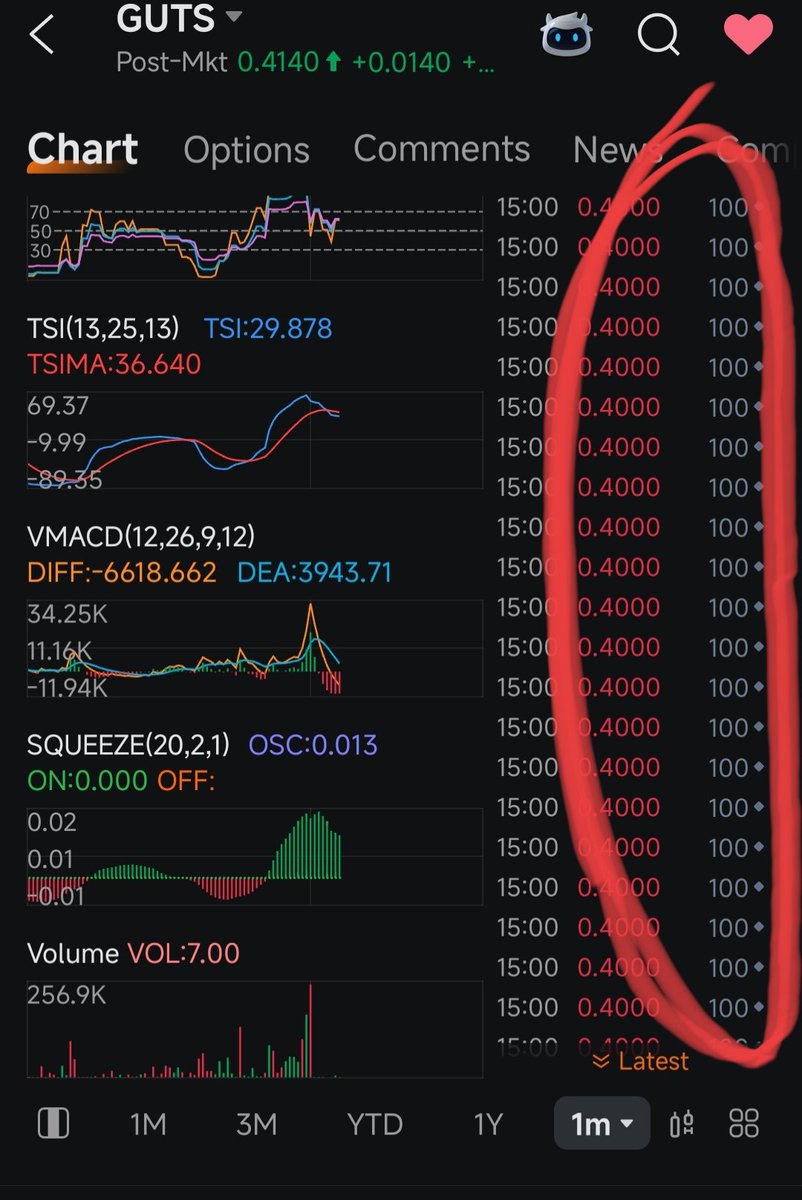Tap the DIFF:-6618.662 value
Viewport: 802px width, 1200px height.
pyautogui.click(x=122, y=573)
